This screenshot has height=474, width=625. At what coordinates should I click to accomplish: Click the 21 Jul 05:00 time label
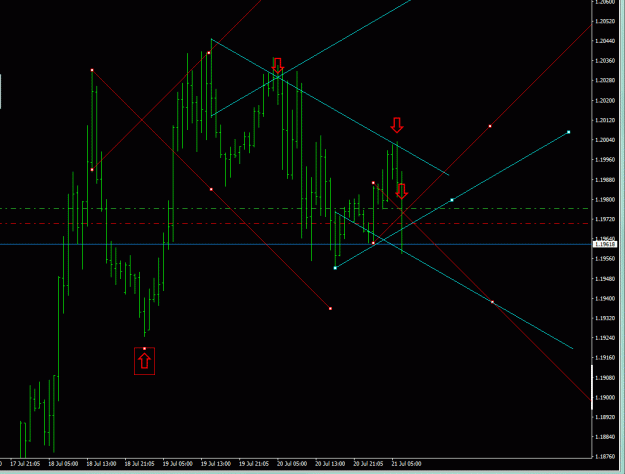click(x=407, y=464)
